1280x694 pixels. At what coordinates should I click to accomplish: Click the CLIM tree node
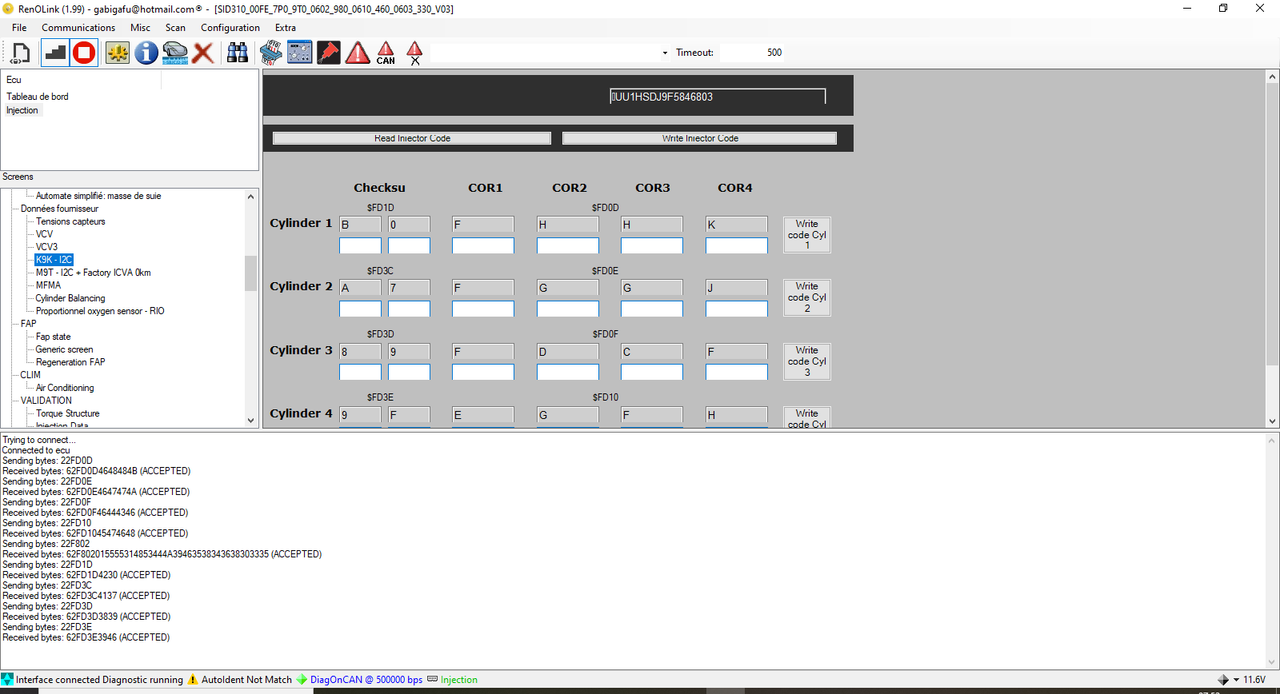point(31,375)
